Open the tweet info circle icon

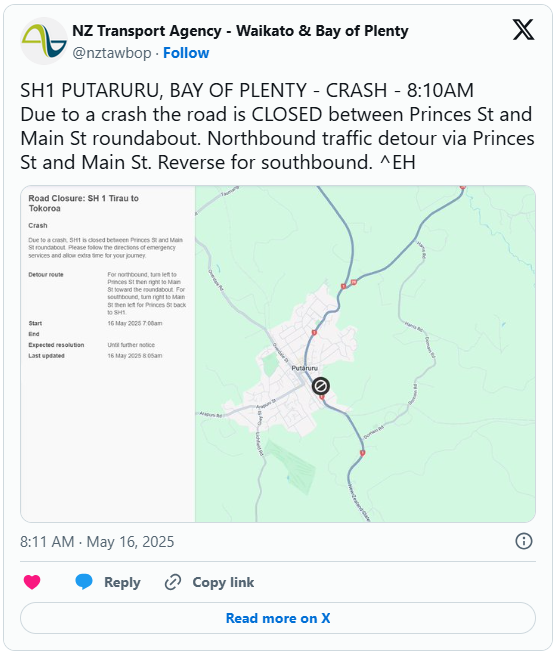click(x=524, y=541)
